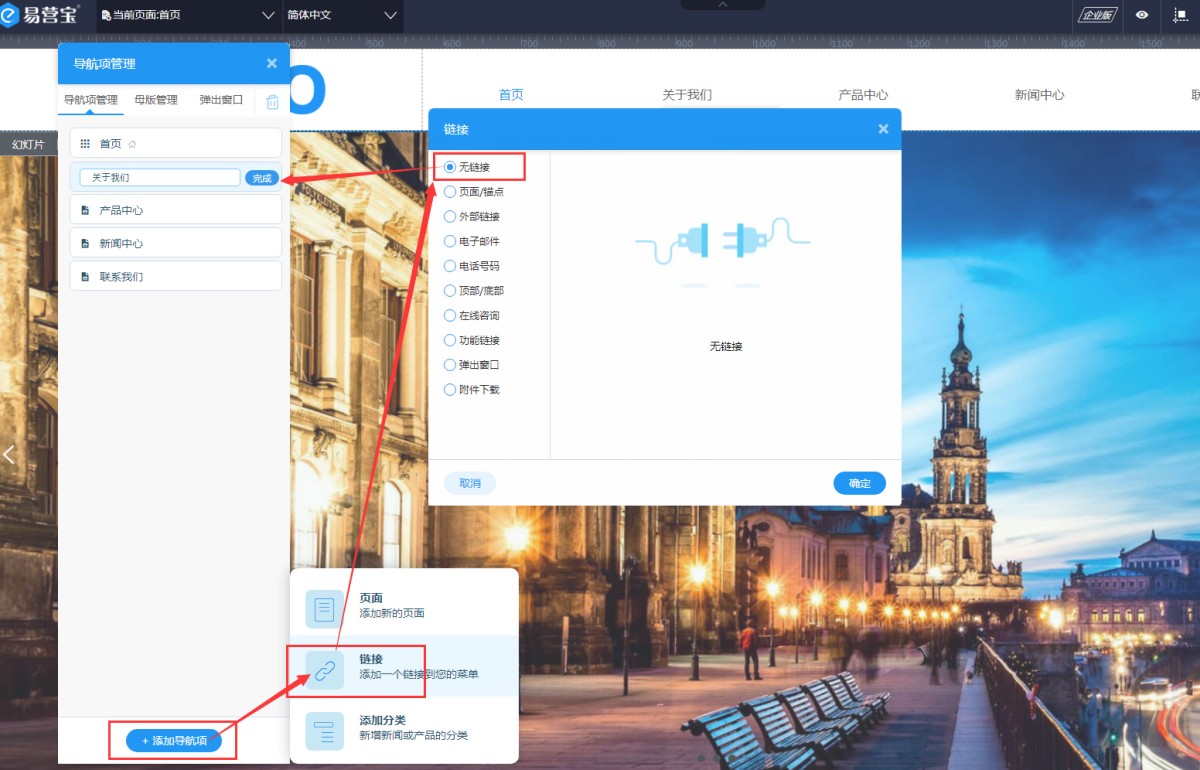The width and height of the screenshot is (1200, 770).
Task: Click the 完成 button next to name field
Action: tap(262, 178)
